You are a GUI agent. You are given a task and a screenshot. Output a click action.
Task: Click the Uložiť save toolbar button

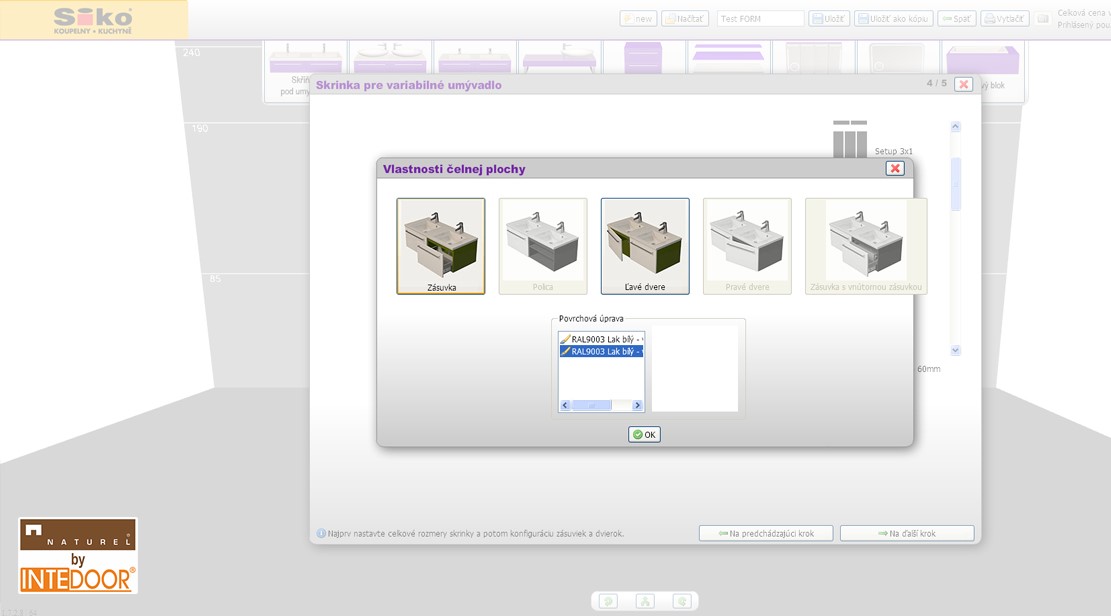pos(829,19)
